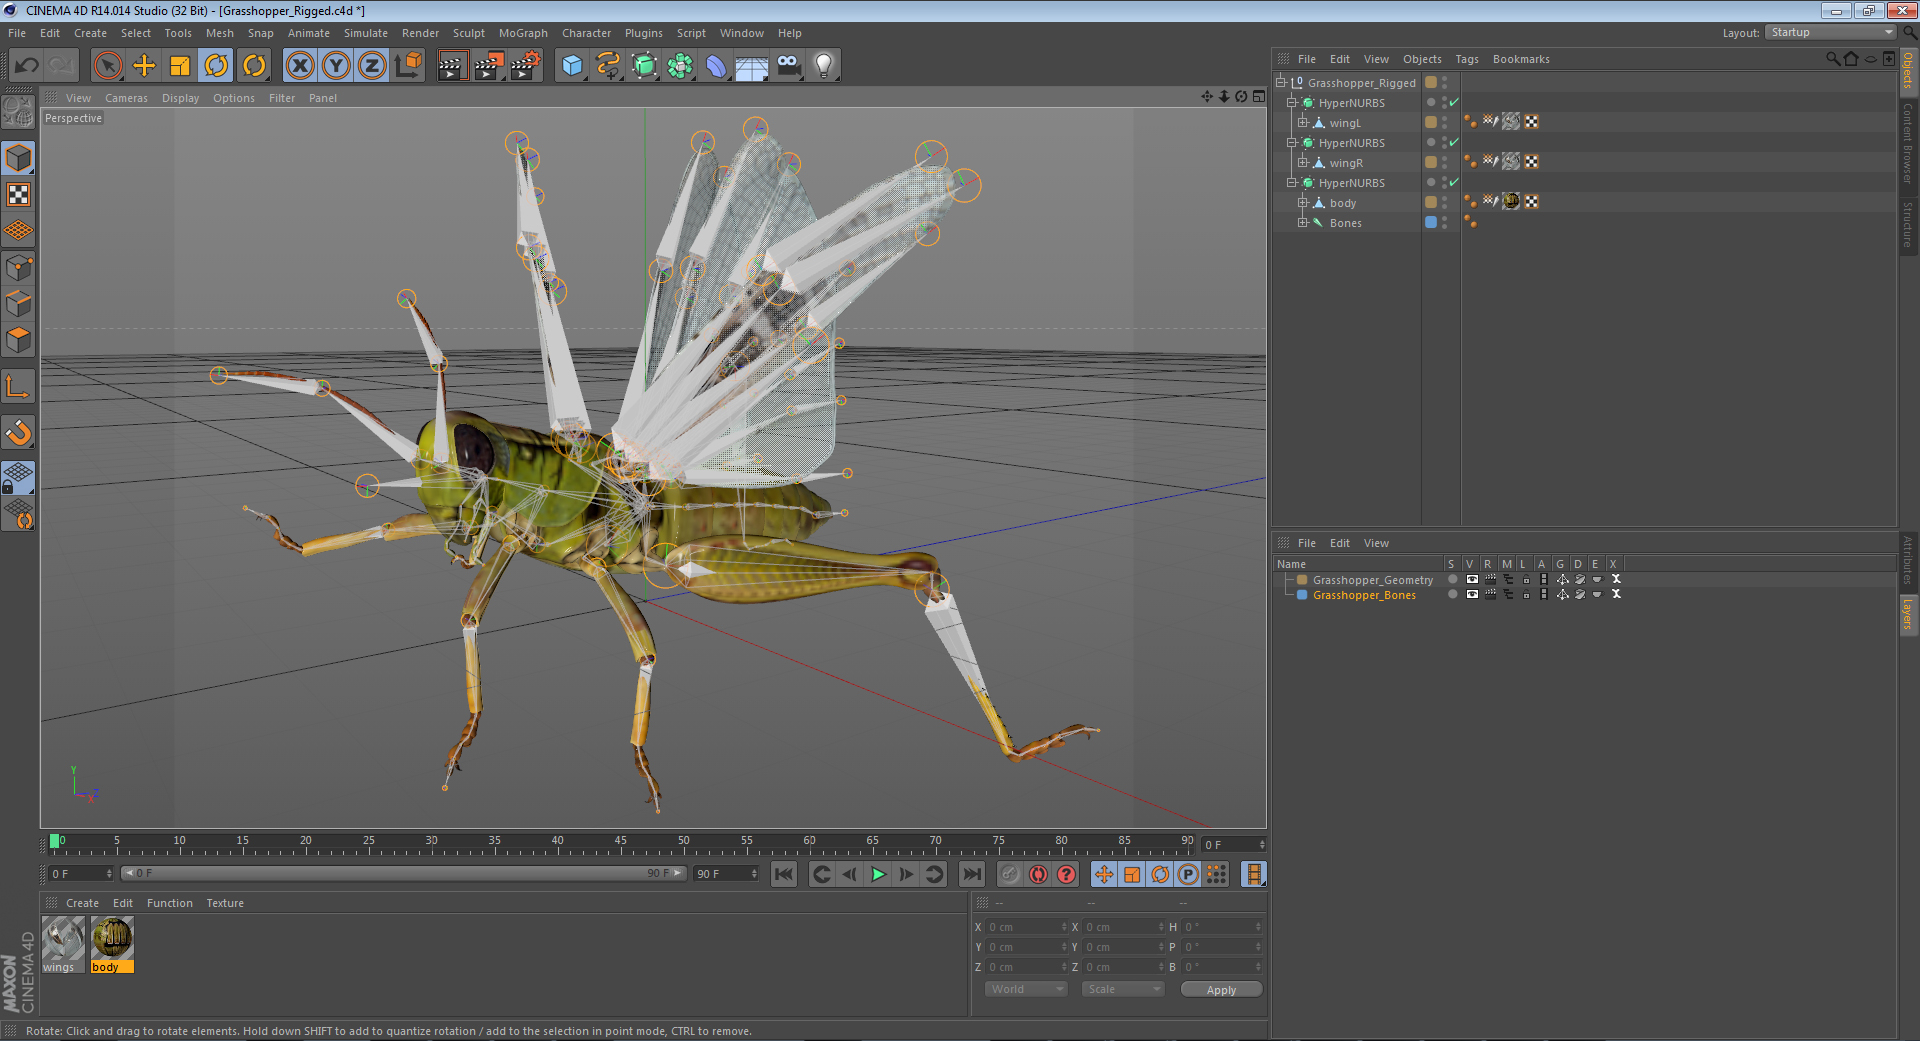Expand the body object in the Object Manager
The image size is (1920, 1041).
[x=1303, y=202]
